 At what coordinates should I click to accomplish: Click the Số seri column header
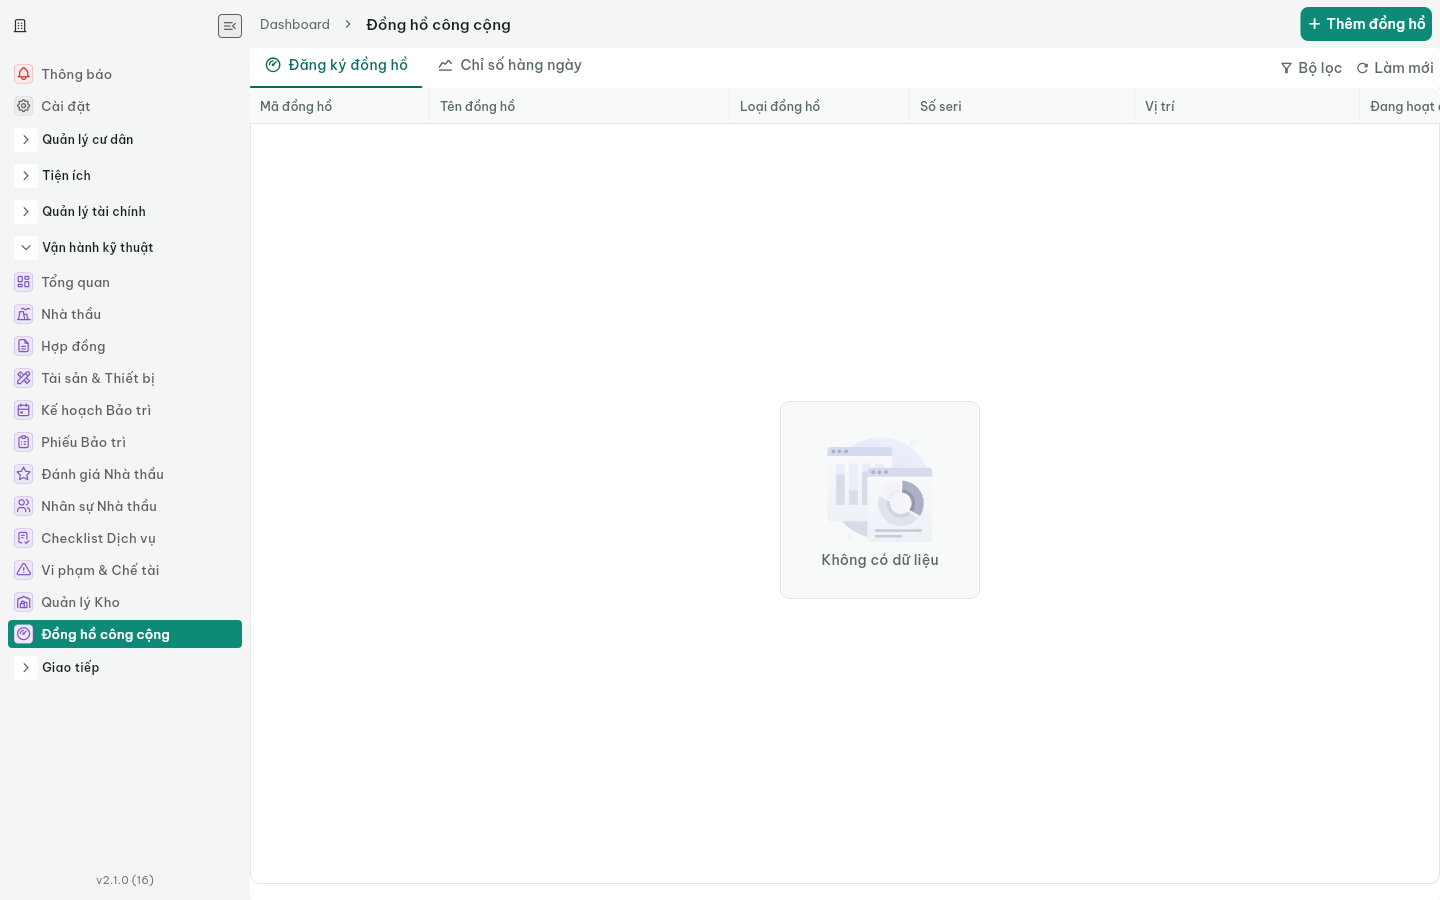[1022, 106]
